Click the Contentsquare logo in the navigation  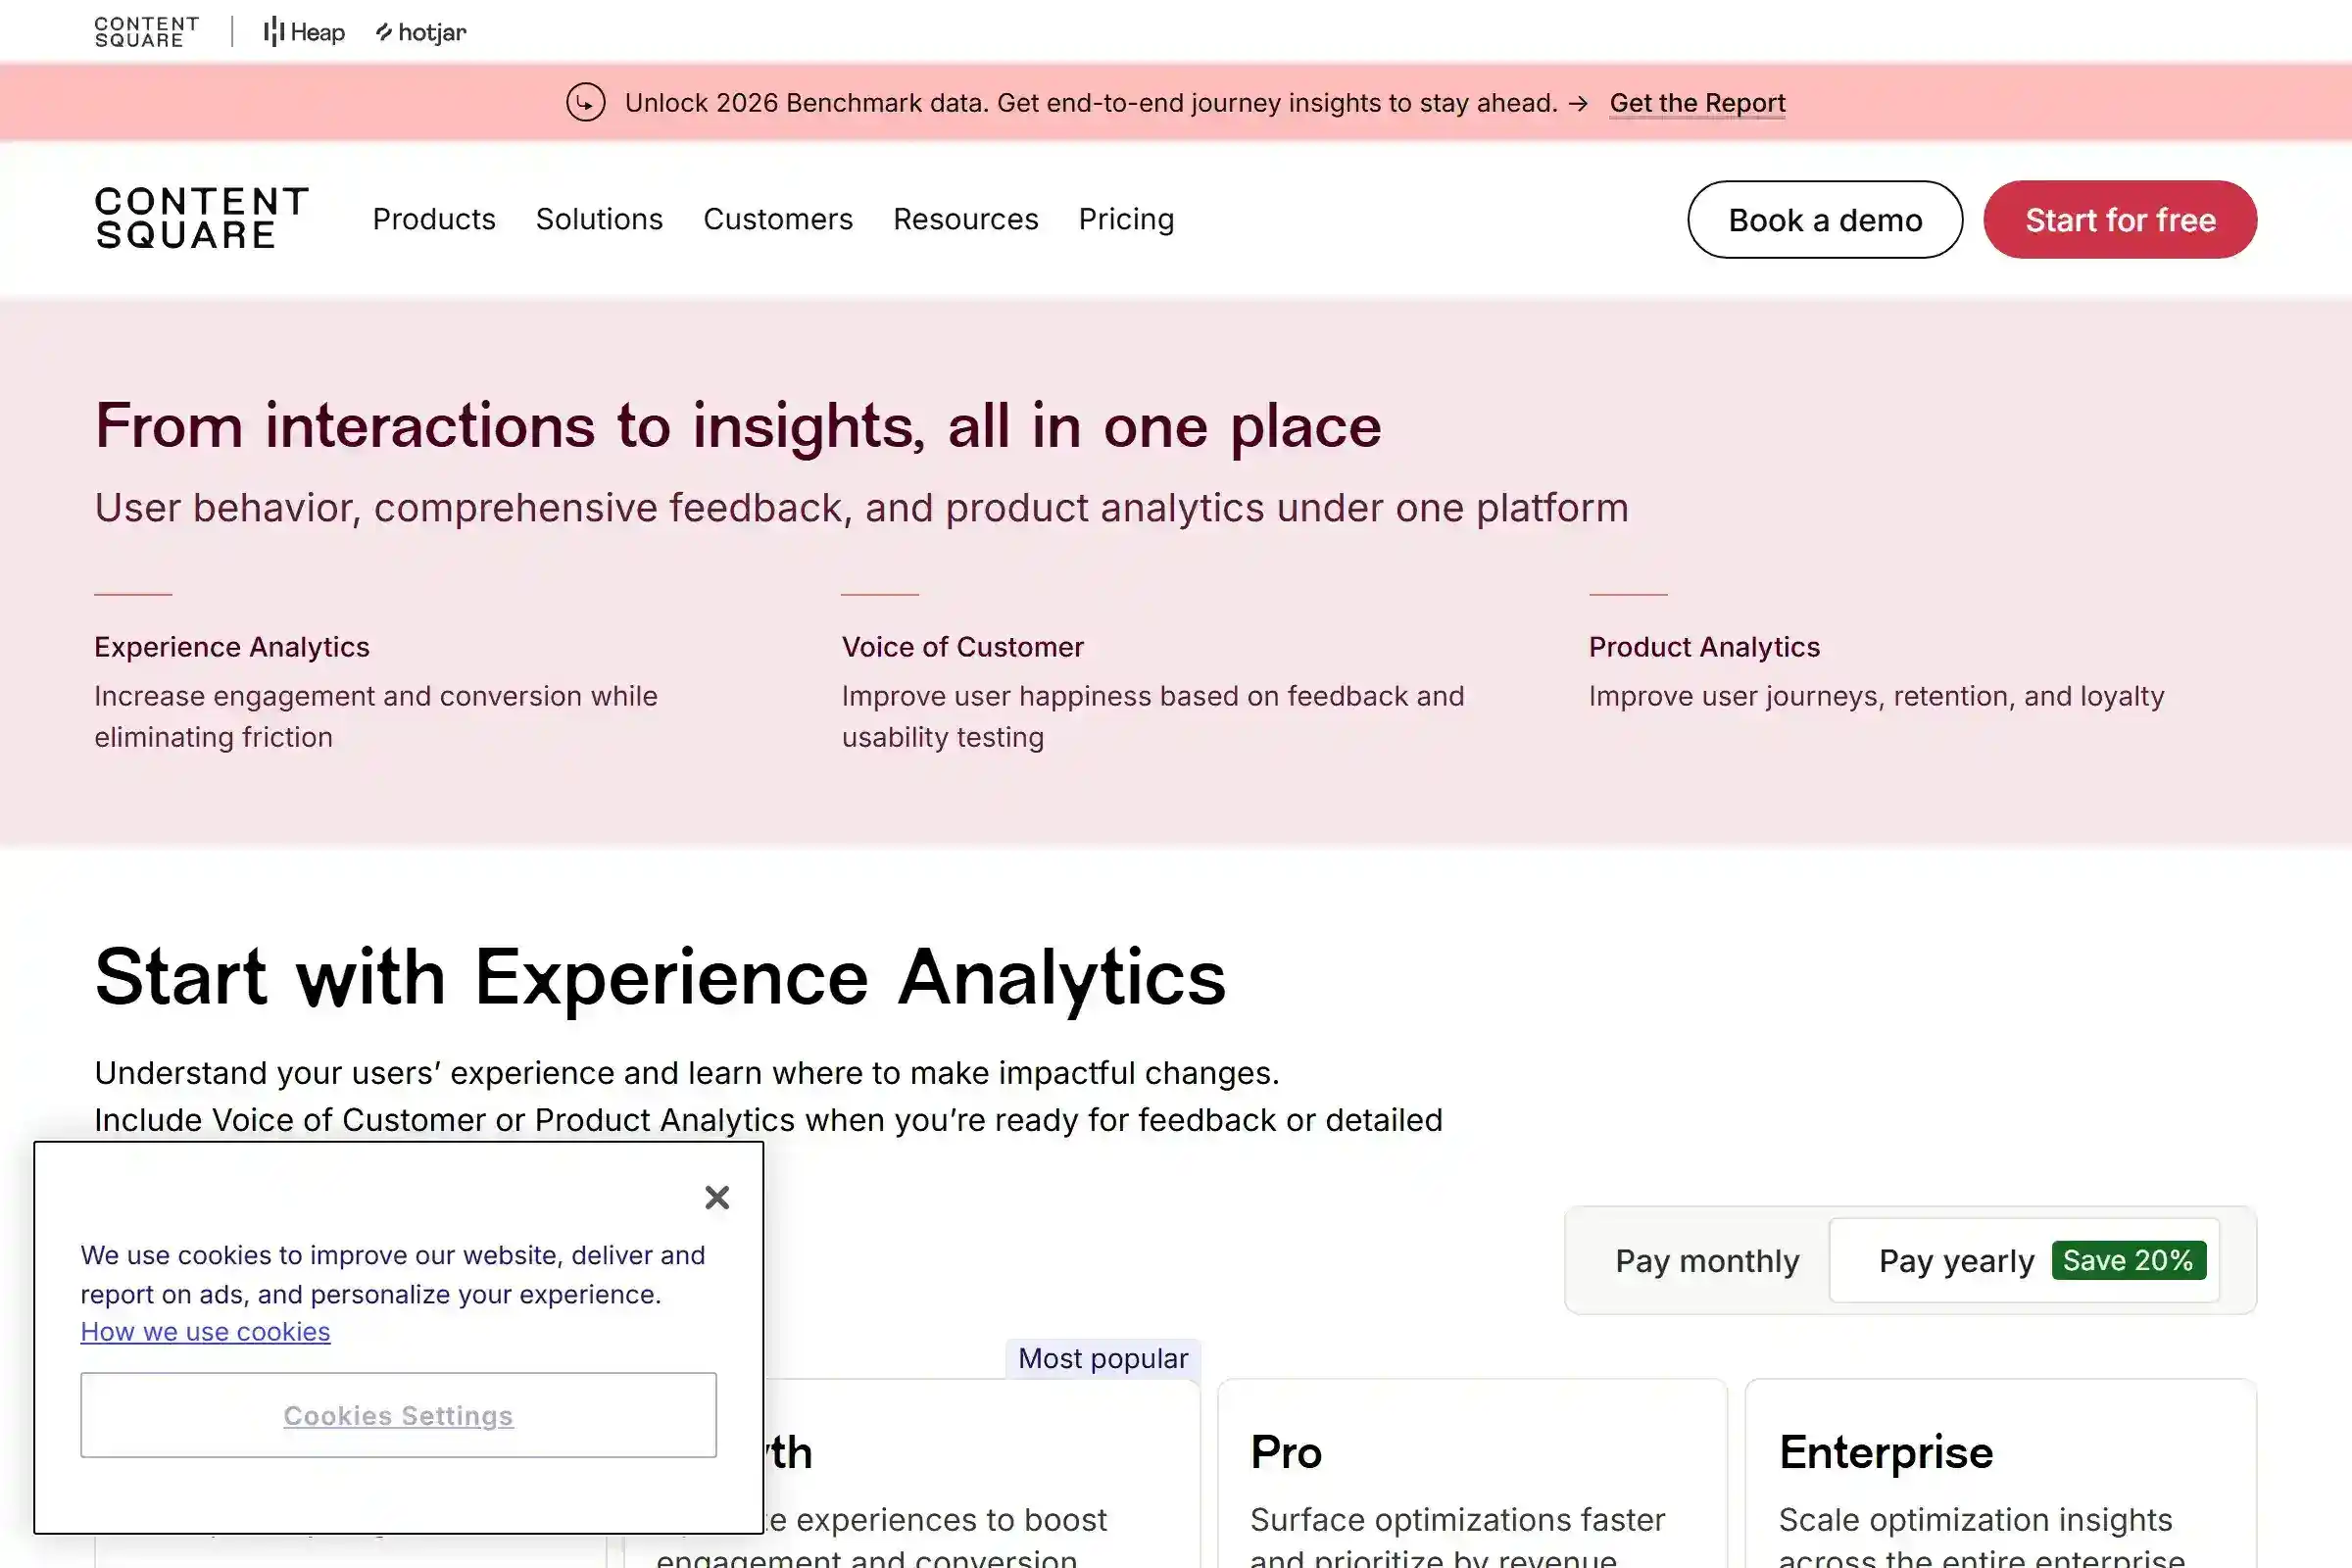pyautogui.click(x=201, y=219)
